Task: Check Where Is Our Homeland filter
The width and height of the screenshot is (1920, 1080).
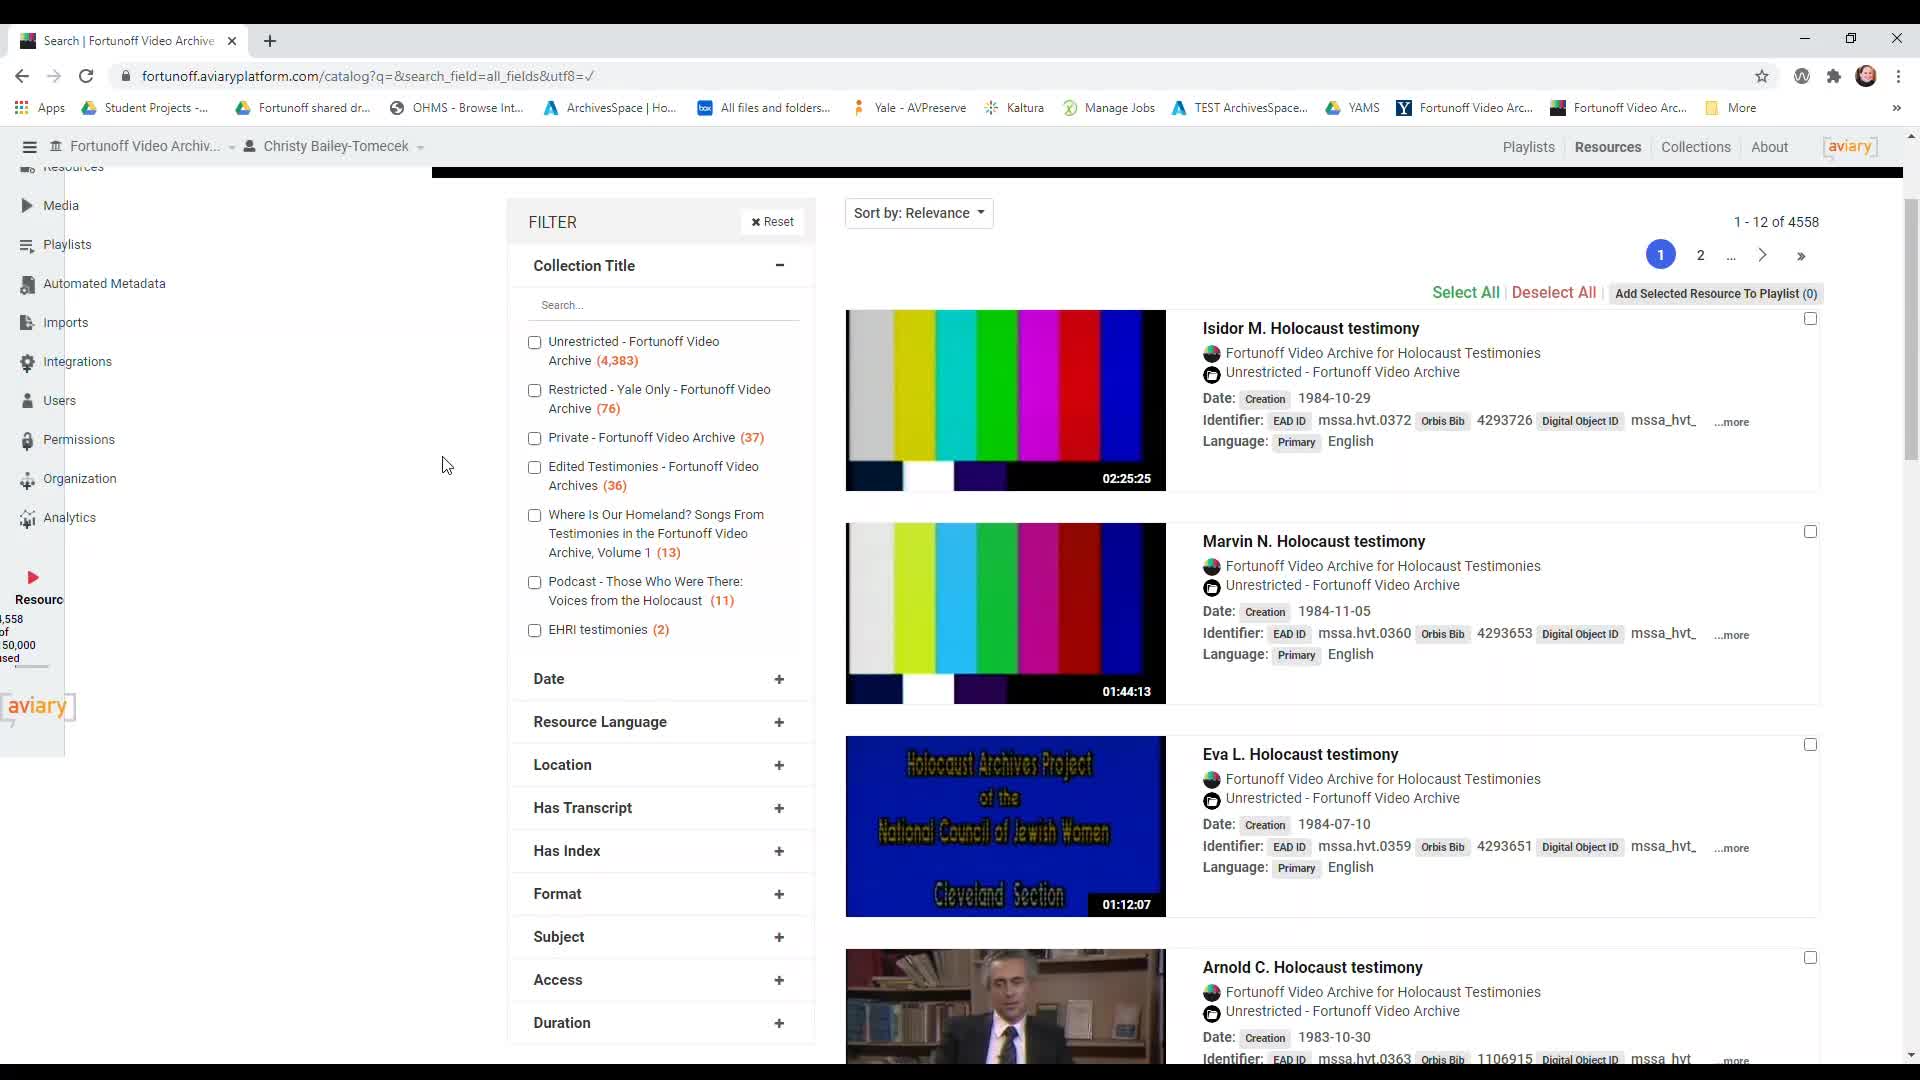Action: click(535, 516)
